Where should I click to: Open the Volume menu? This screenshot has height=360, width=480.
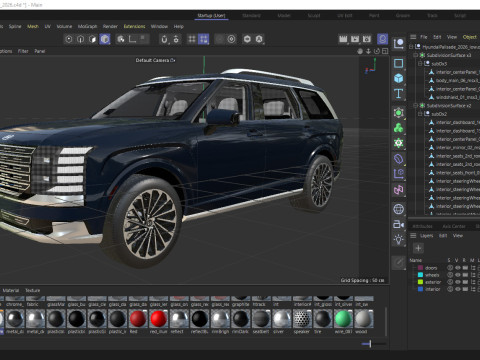point(64,26)
